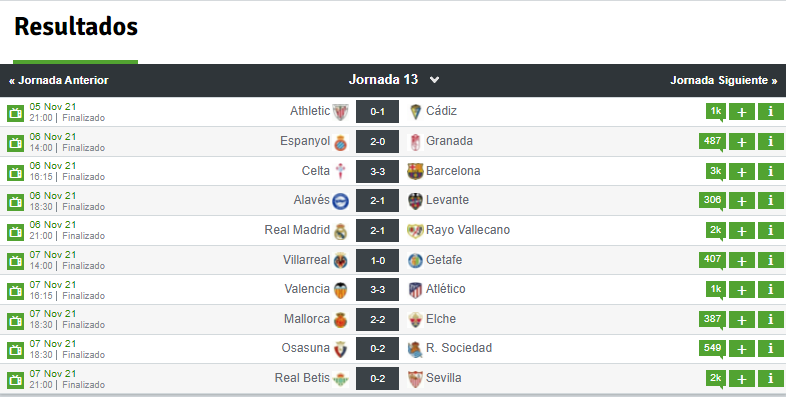Go to Jornada Siguiente
Screen dimensions: 786x397
724,80
